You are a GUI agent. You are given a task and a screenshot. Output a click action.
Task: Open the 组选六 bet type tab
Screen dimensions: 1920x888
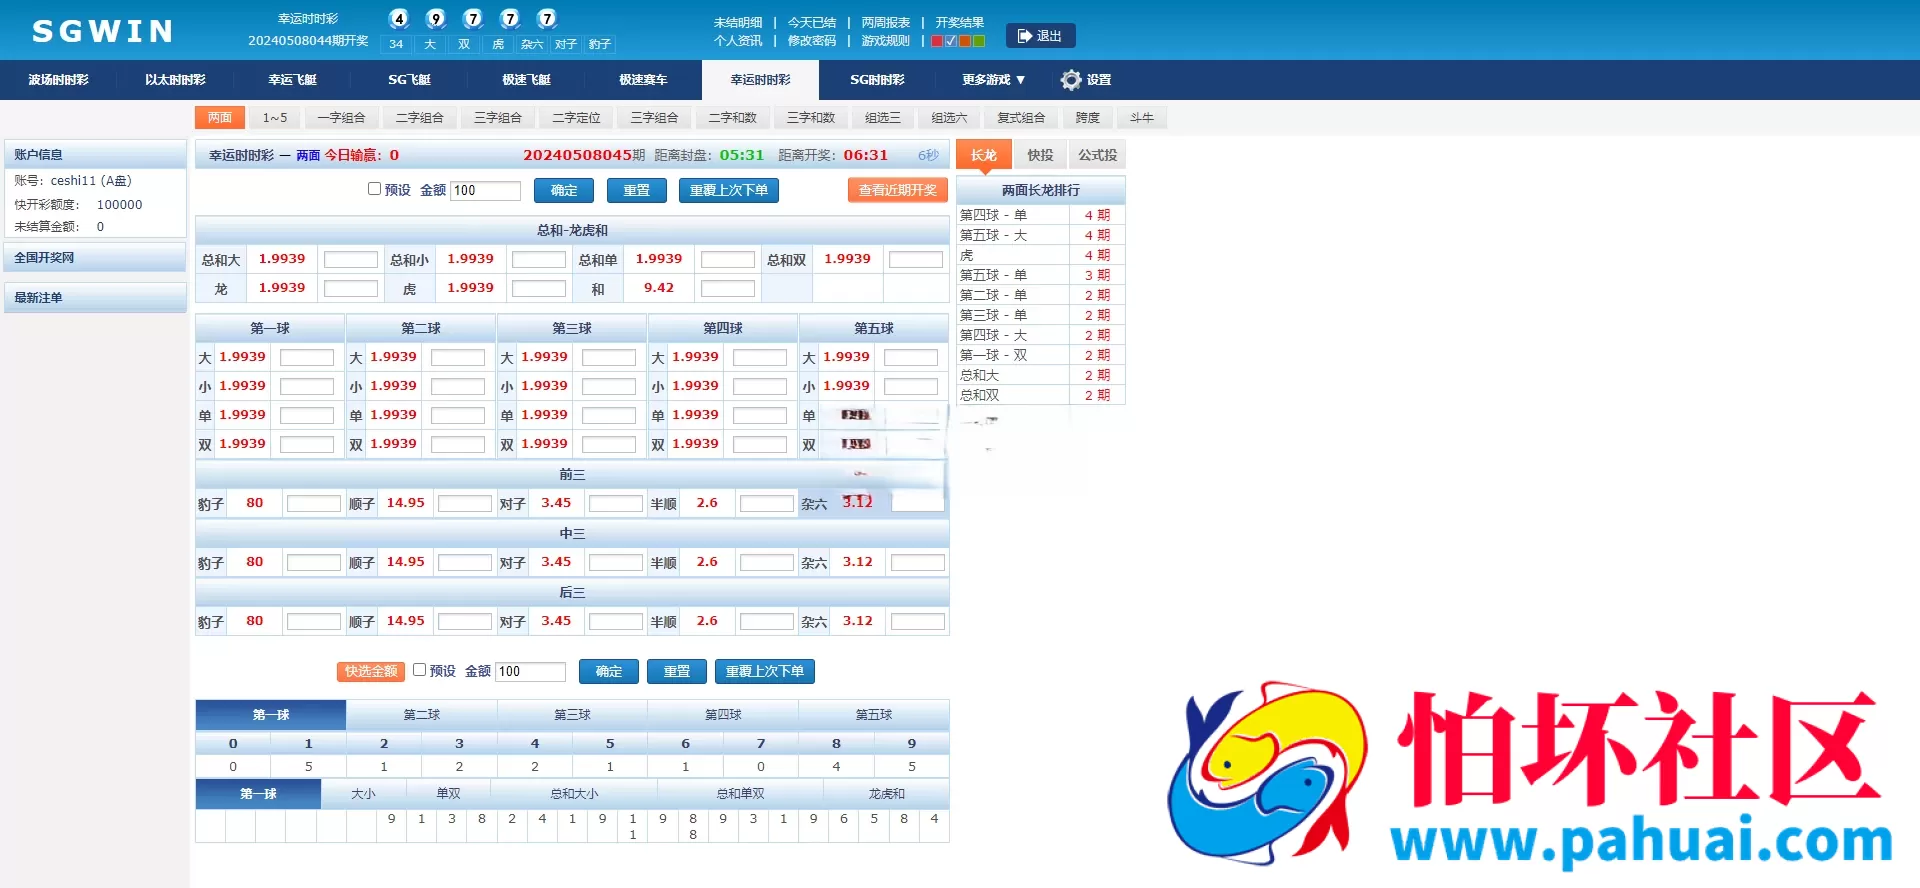949,118
